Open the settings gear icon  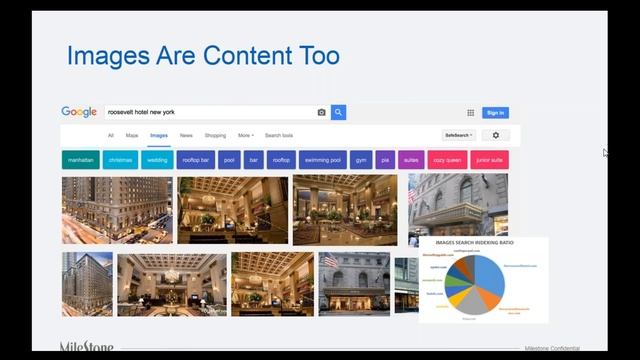(496, 135)
